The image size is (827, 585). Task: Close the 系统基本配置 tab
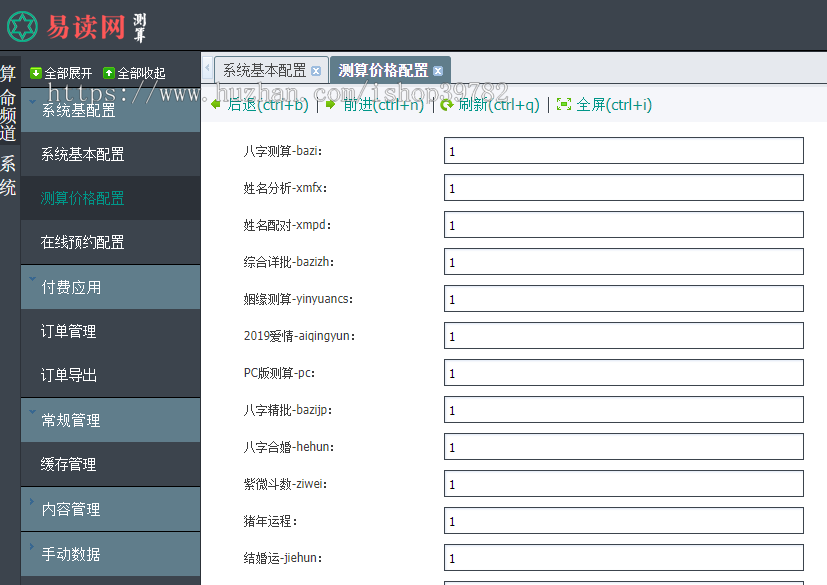point(316,71)
